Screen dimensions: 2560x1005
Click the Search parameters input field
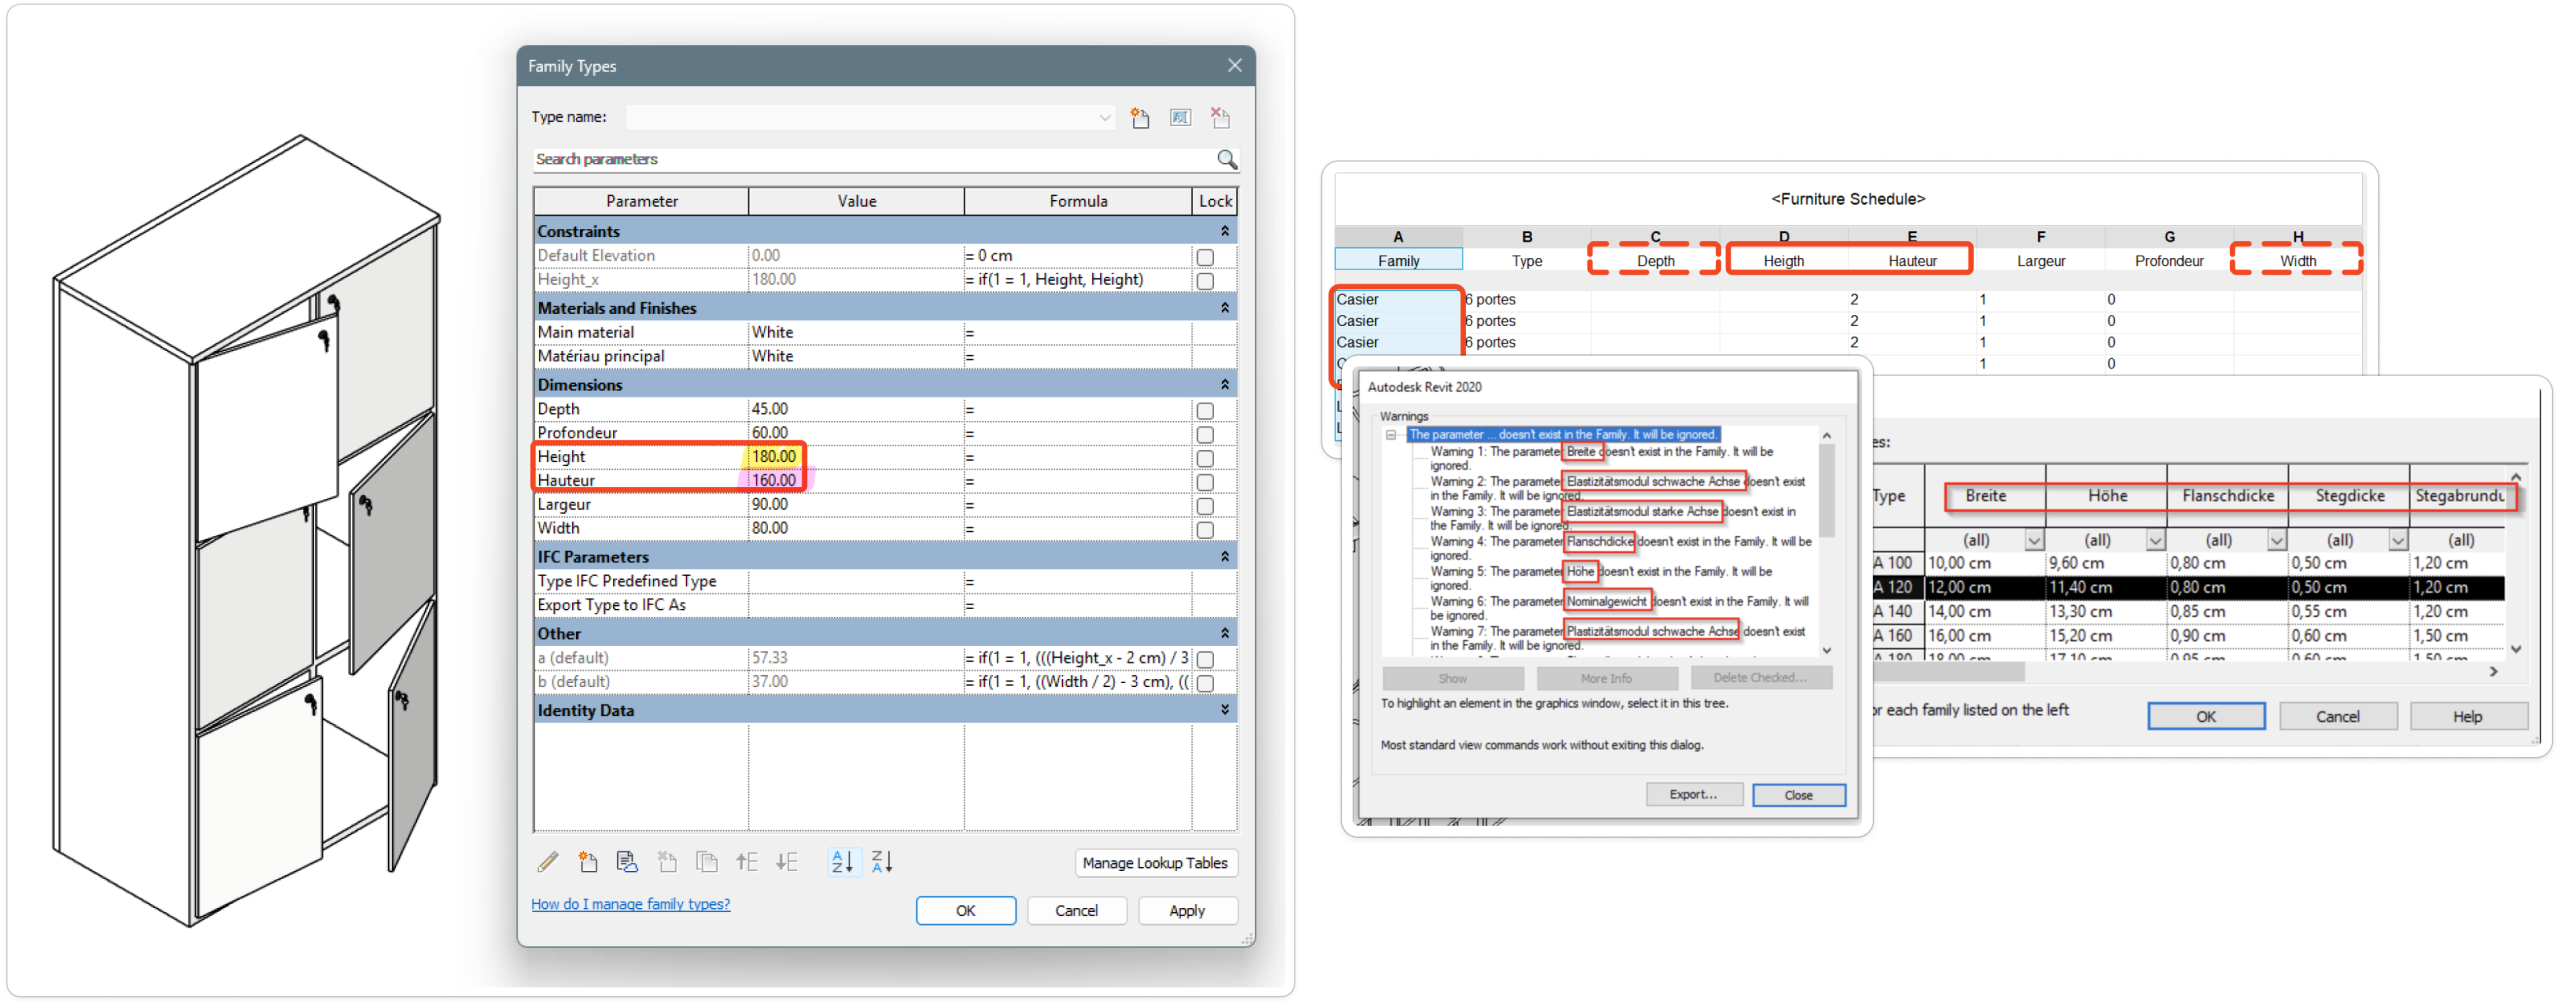[870, 160]
